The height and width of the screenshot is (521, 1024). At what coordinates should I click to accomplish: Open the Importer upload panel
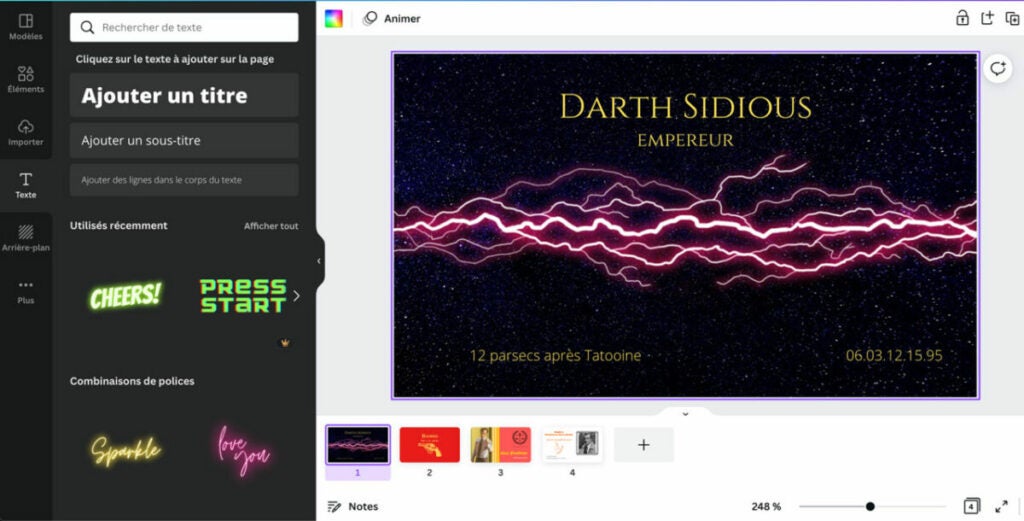pos(26,132)
